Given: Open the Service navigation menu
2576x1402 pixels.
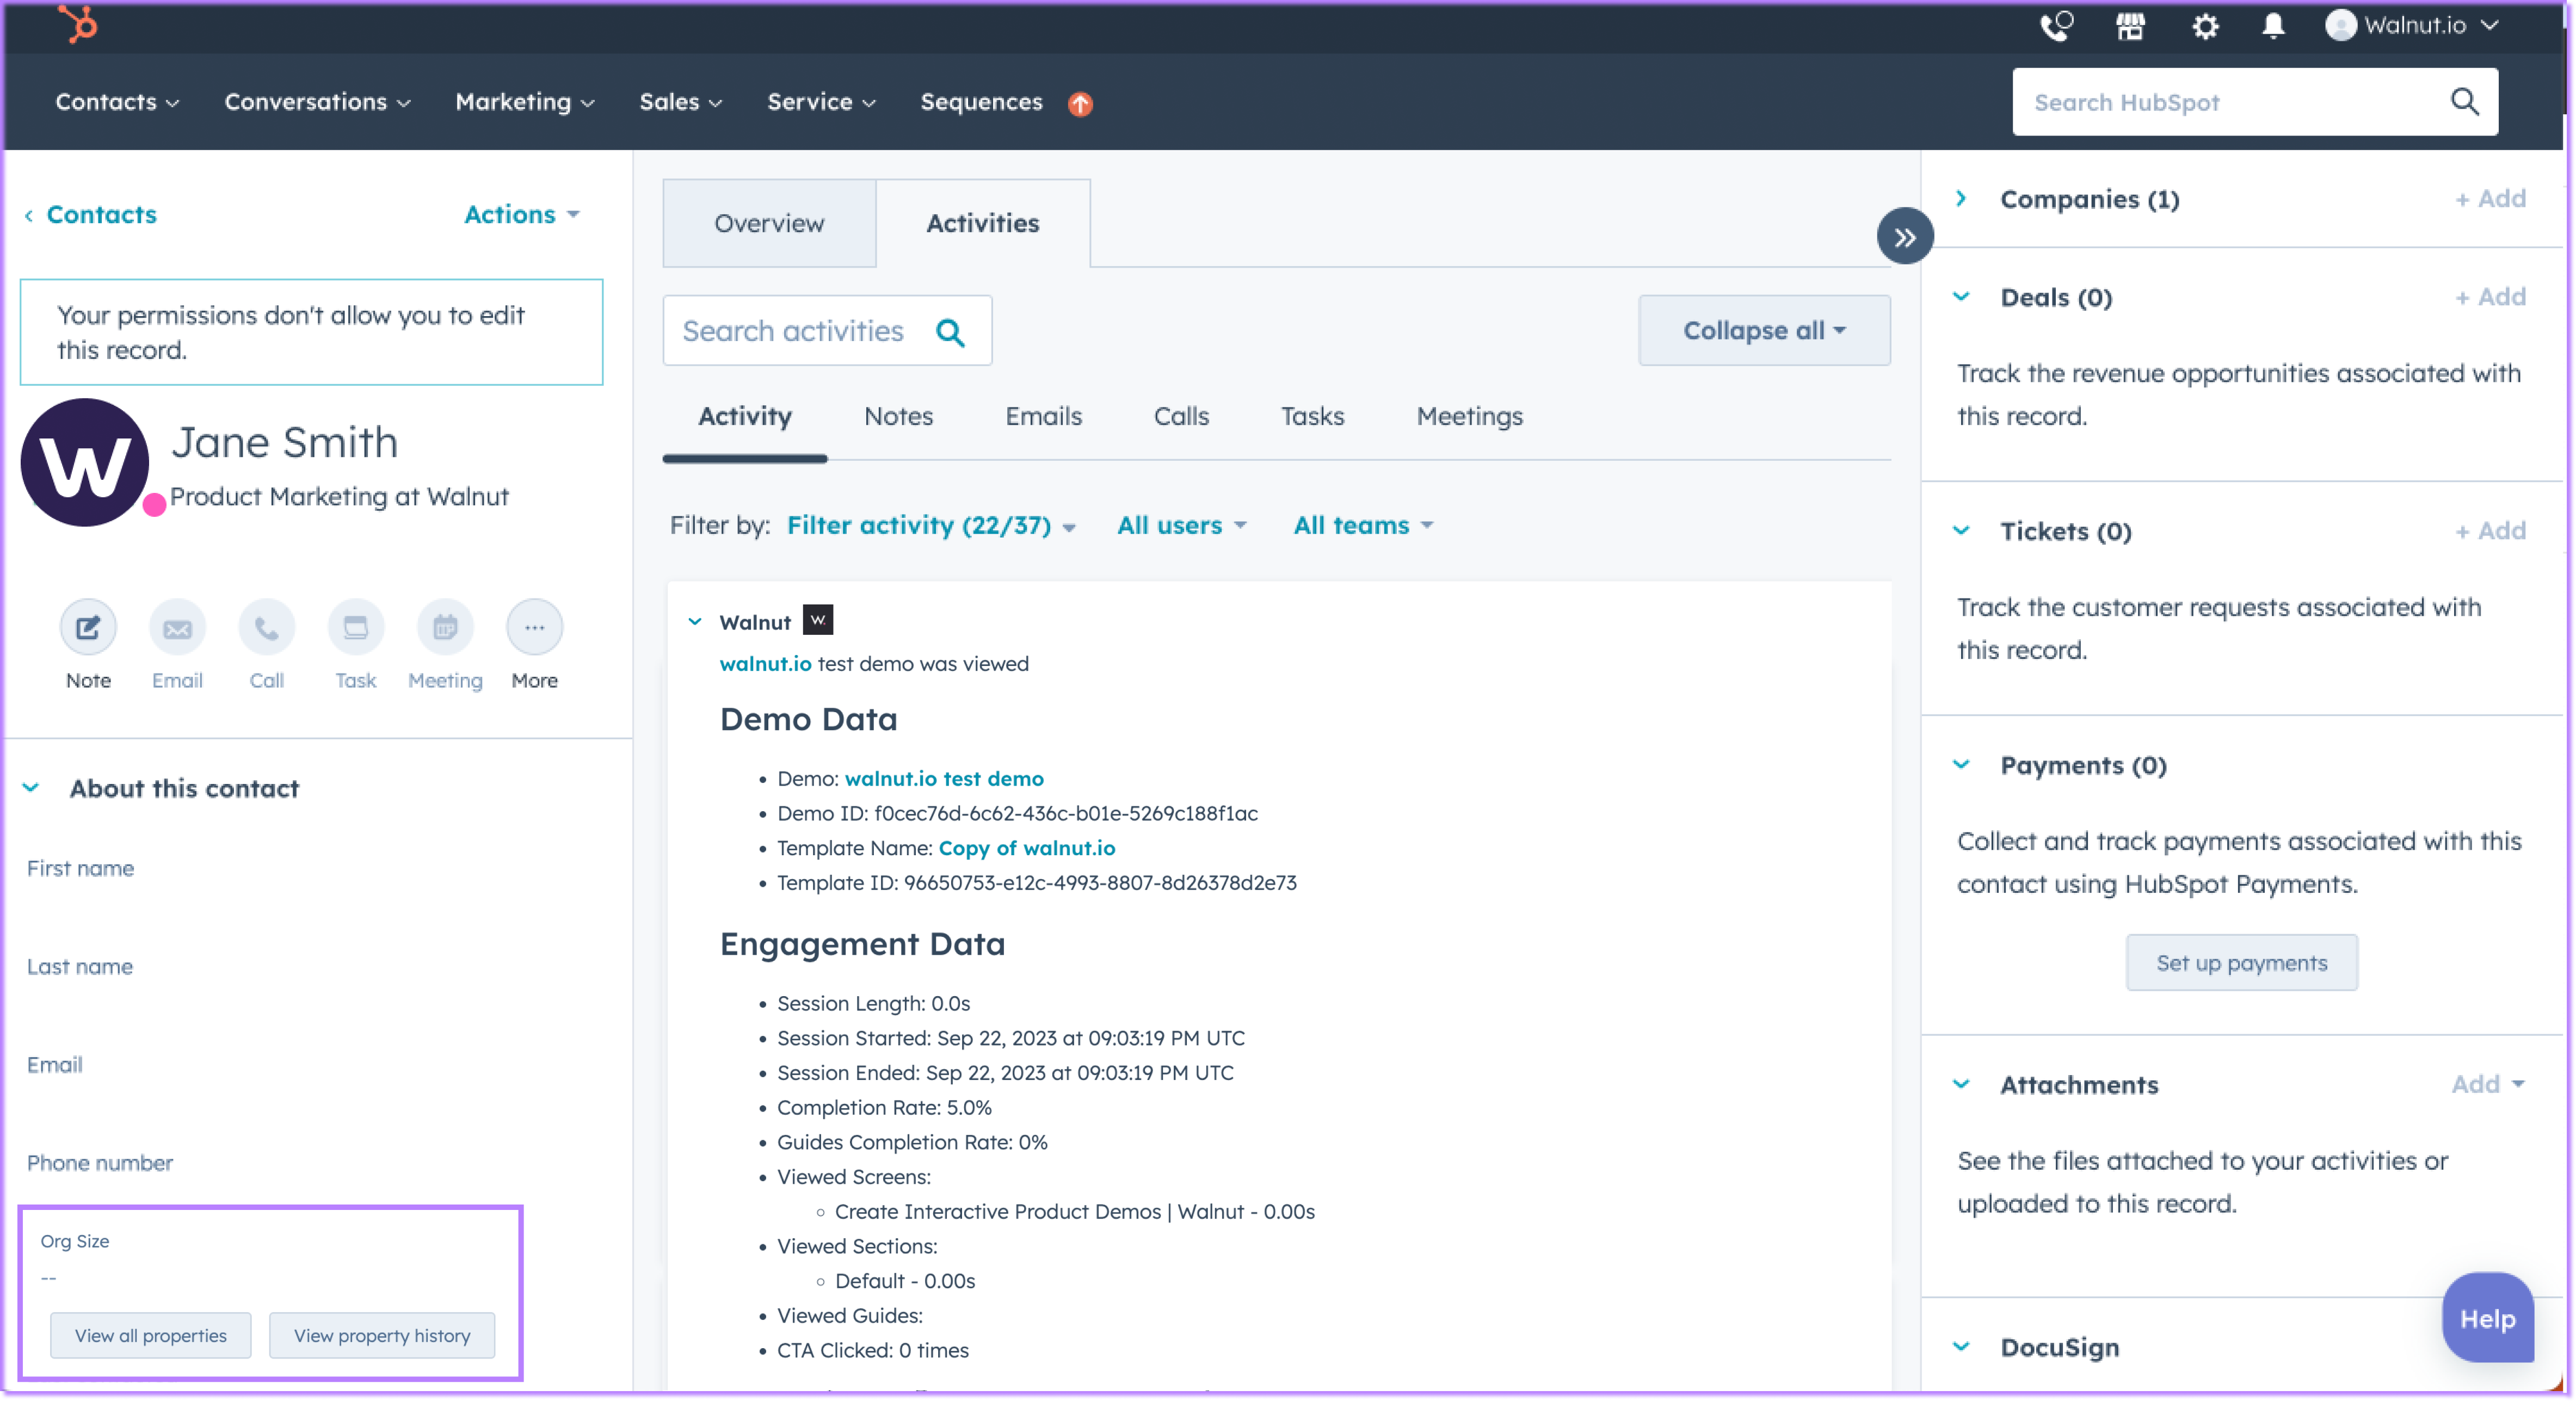Looking at the screenshot, I should [x=821, y=102].
